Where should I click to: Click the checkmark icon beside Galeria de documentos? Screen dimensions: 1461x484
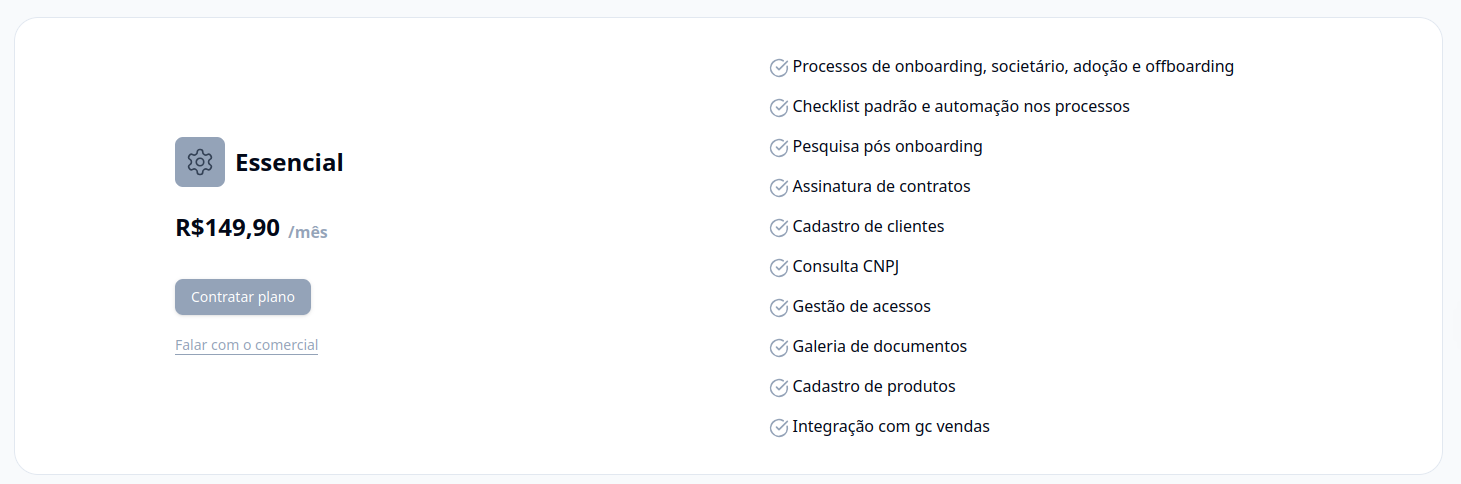point(779,348)
